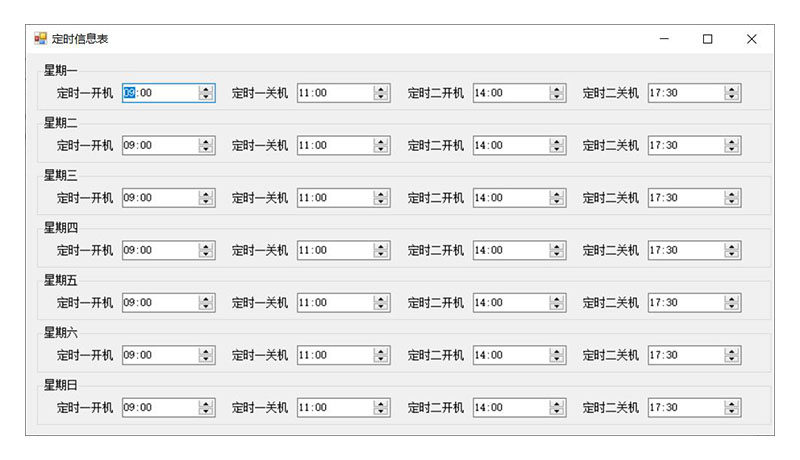Viewport: 800px width, 460px height.
Task: Click 定时二关机 label in 星期二 row
Action: coord(611,145)
